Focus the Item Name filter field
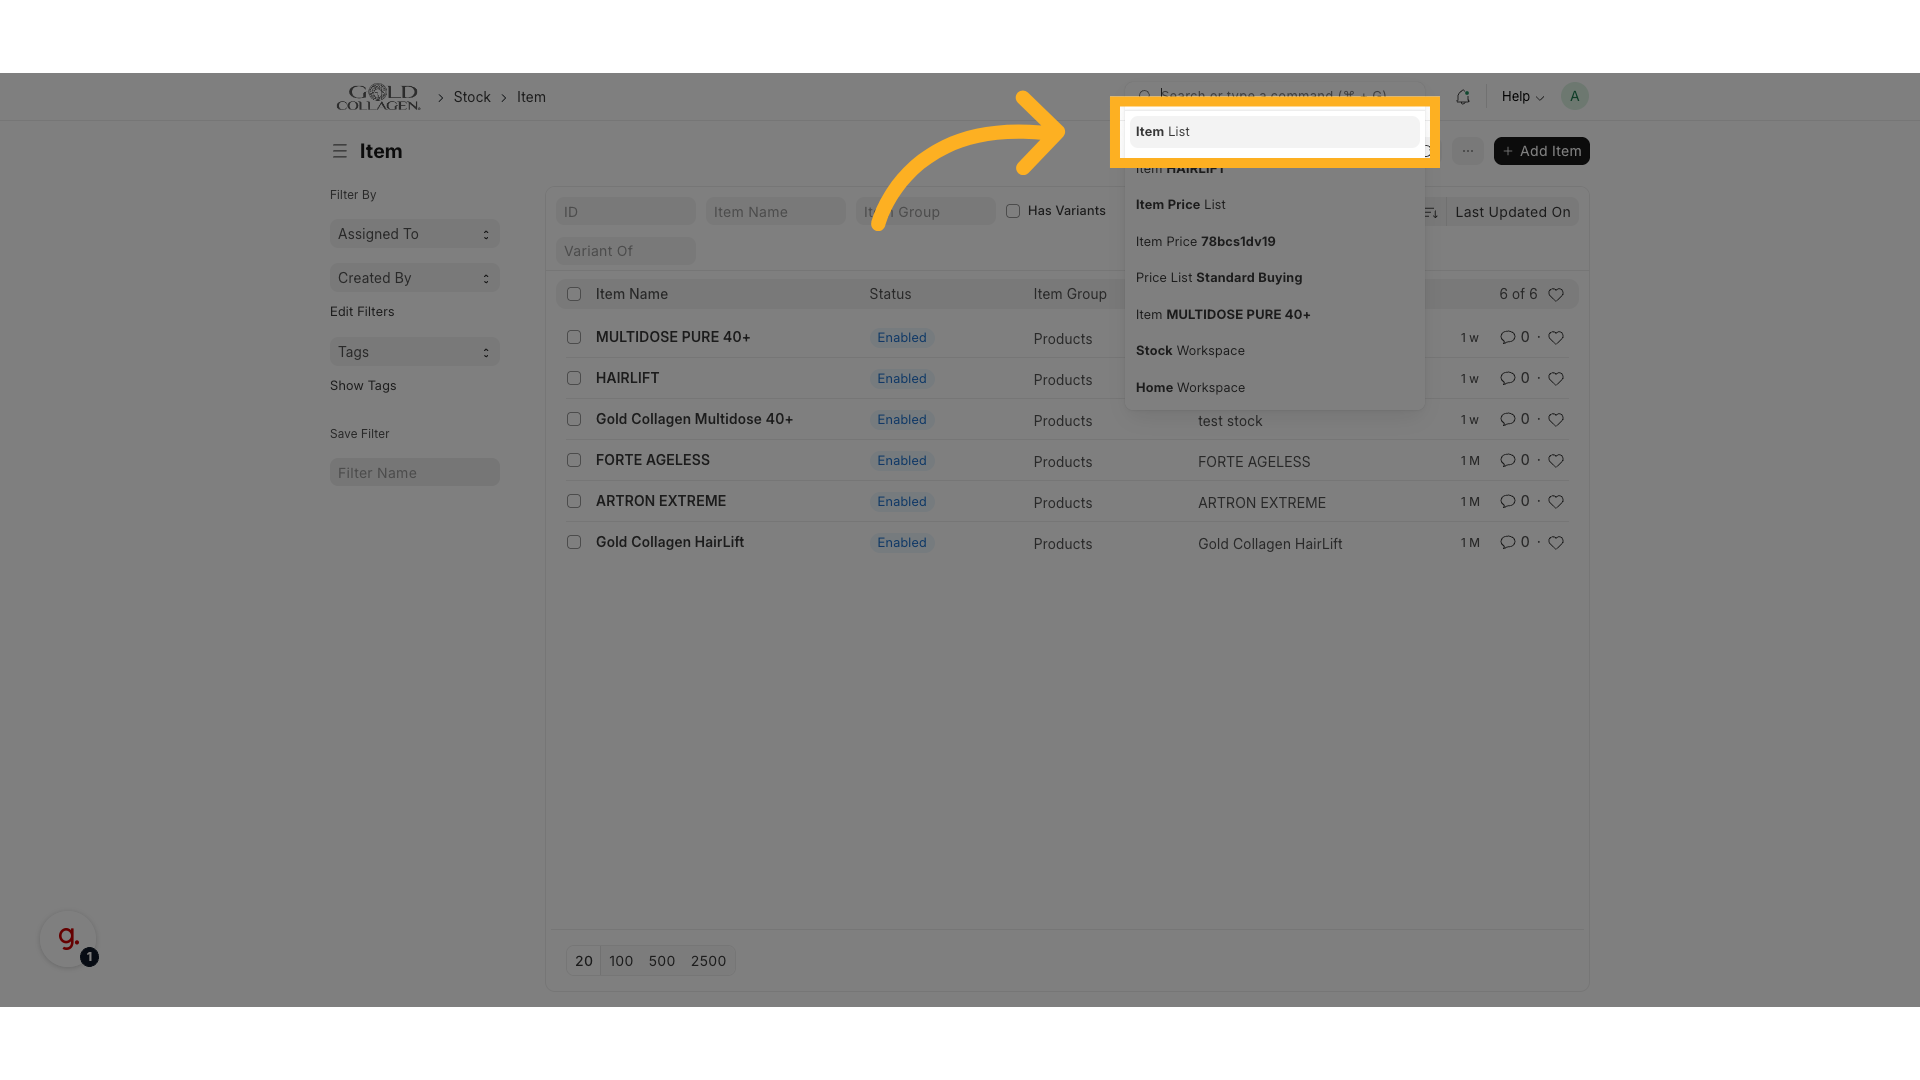This screenshot has height=1080, width=1920. [775, 212]
